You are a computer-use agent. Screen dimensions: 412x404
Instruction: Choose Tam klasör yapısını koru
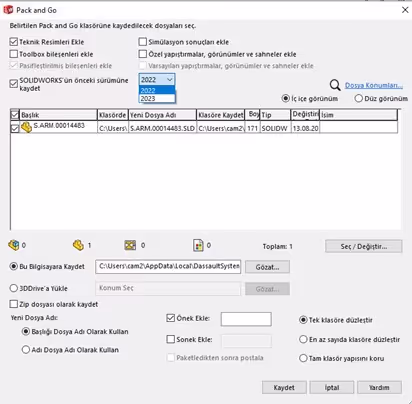coord(303,359)
